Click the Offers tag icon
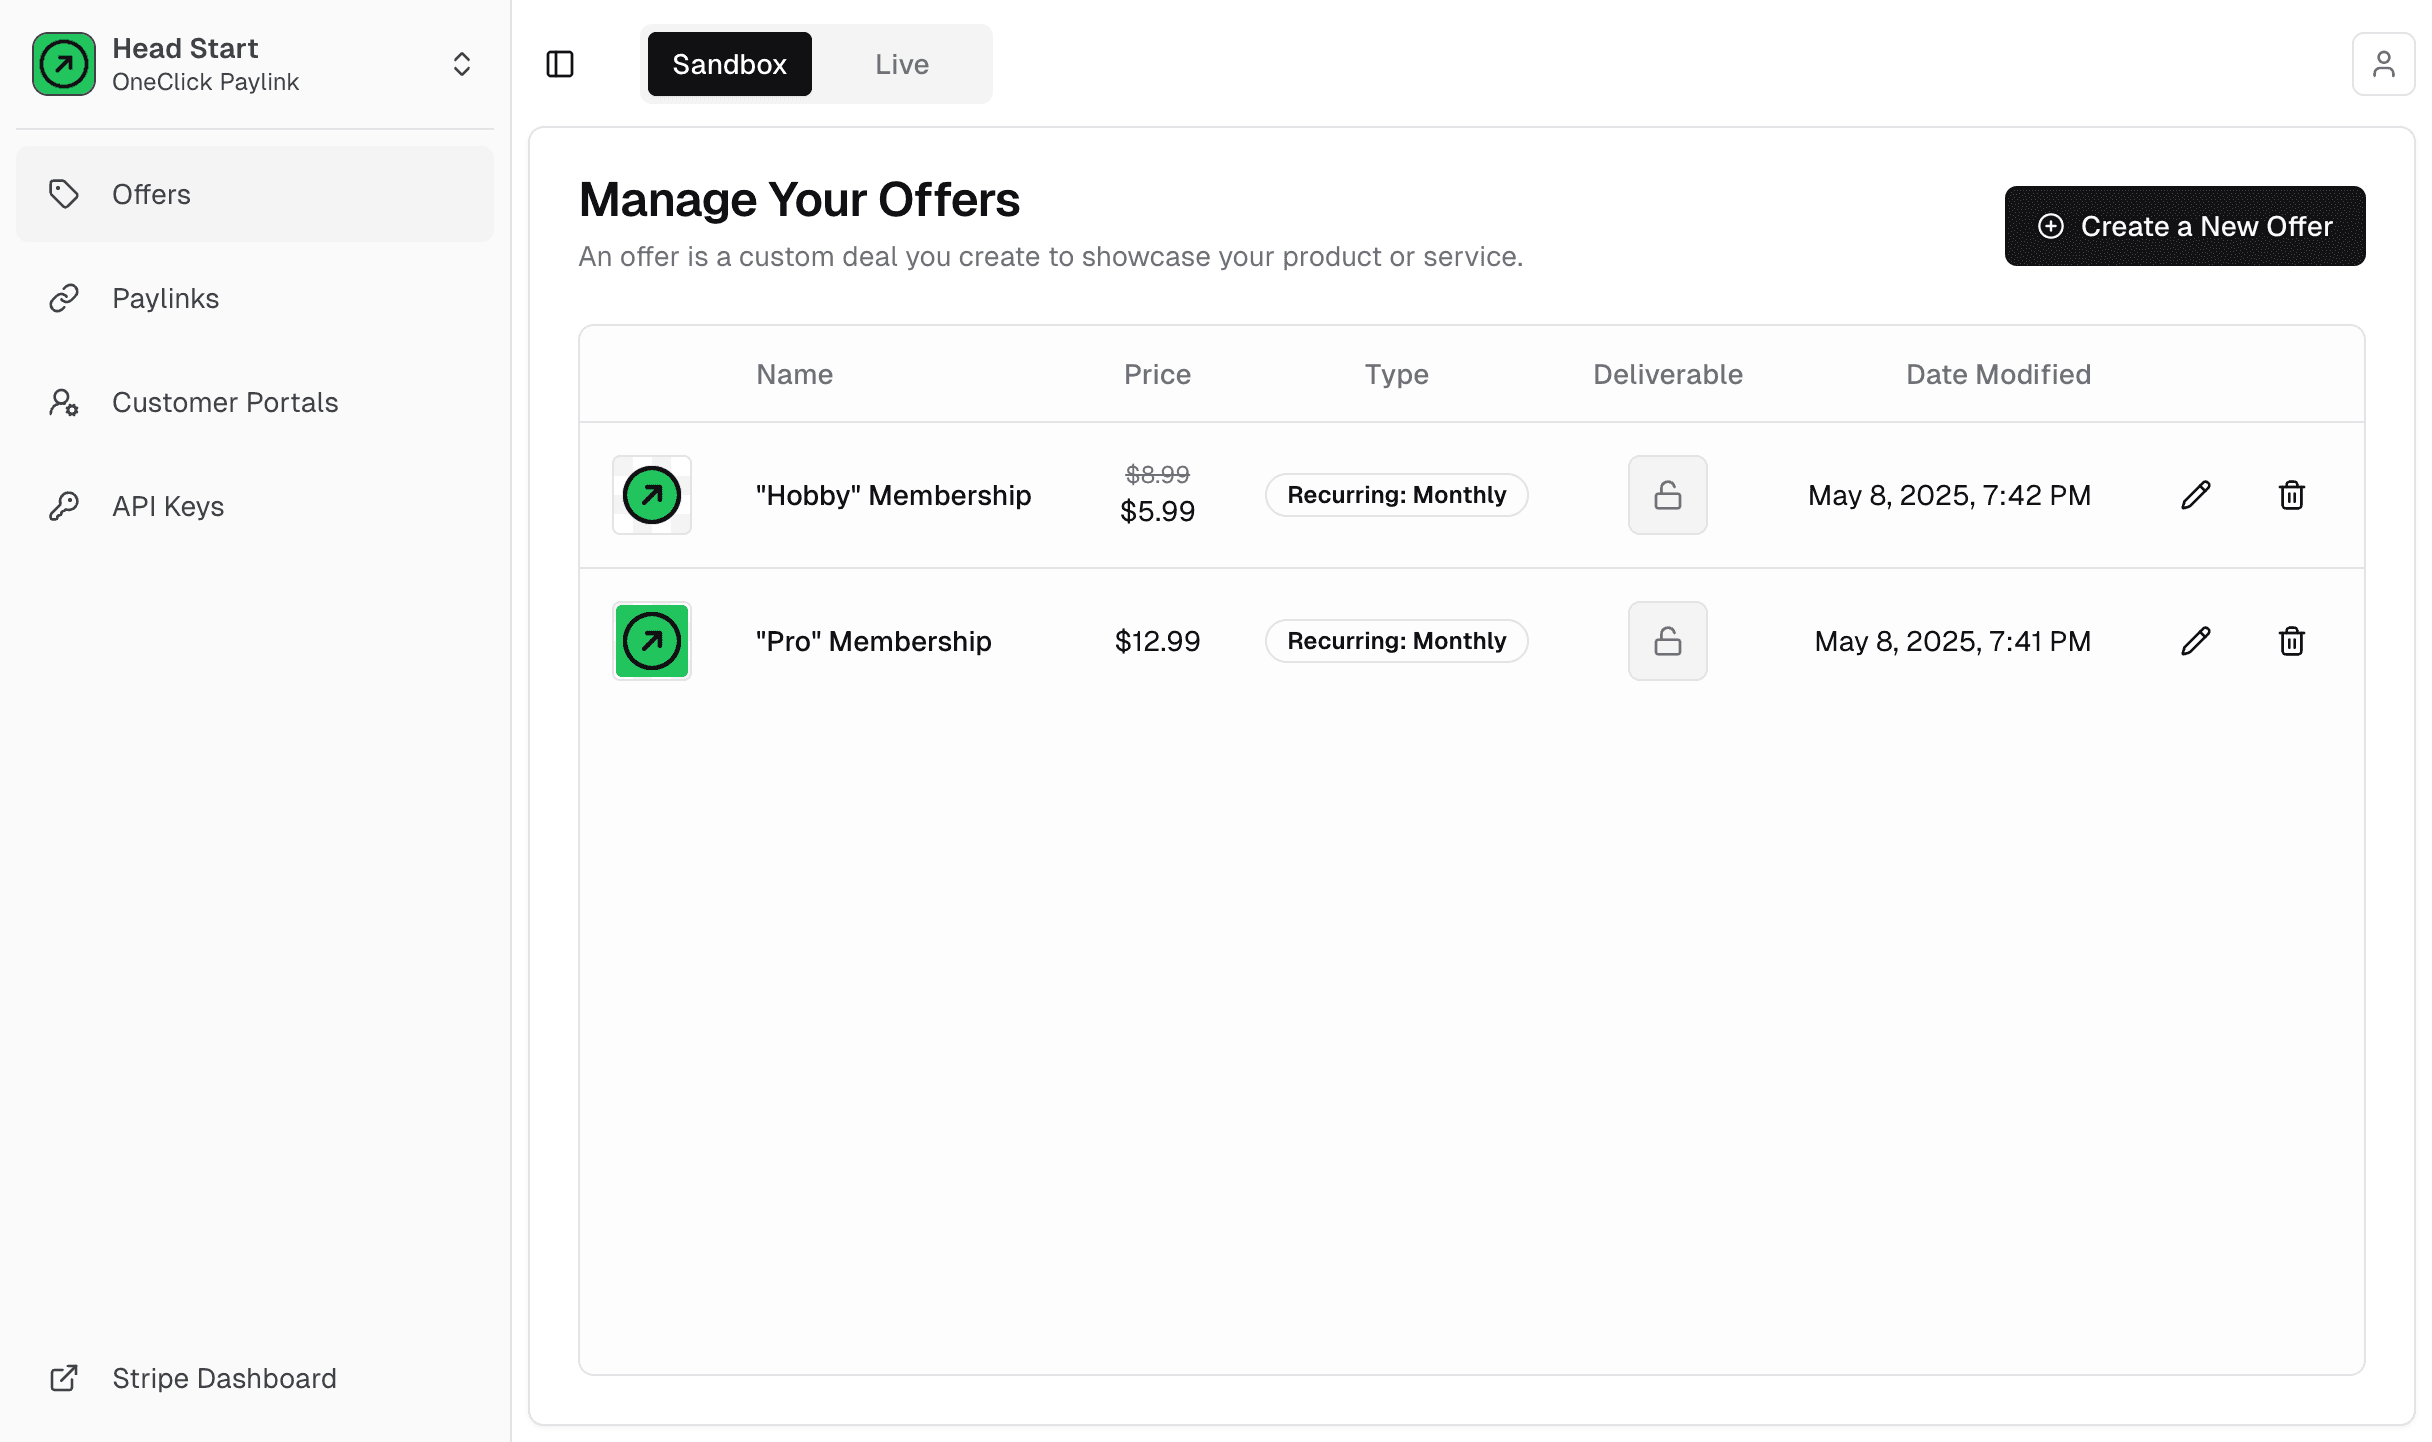The height and width of the screenshot is (1442, 2432). [64, 194]
